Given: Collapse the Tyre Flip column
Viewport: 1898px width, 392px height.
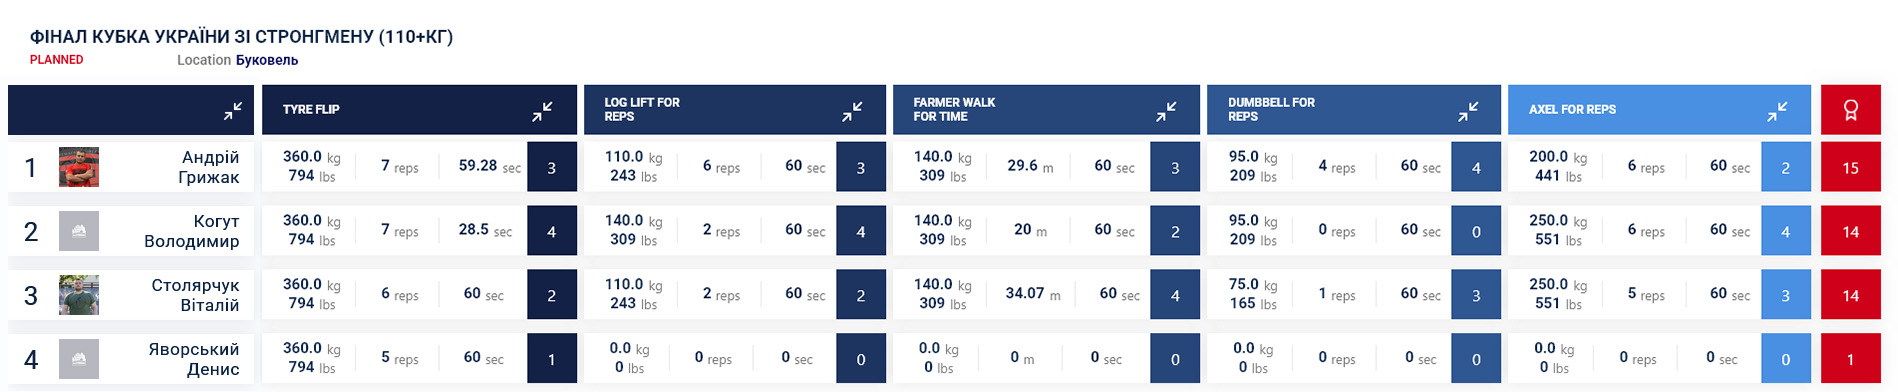Looking at the screenshot, I should coord(542,111).
